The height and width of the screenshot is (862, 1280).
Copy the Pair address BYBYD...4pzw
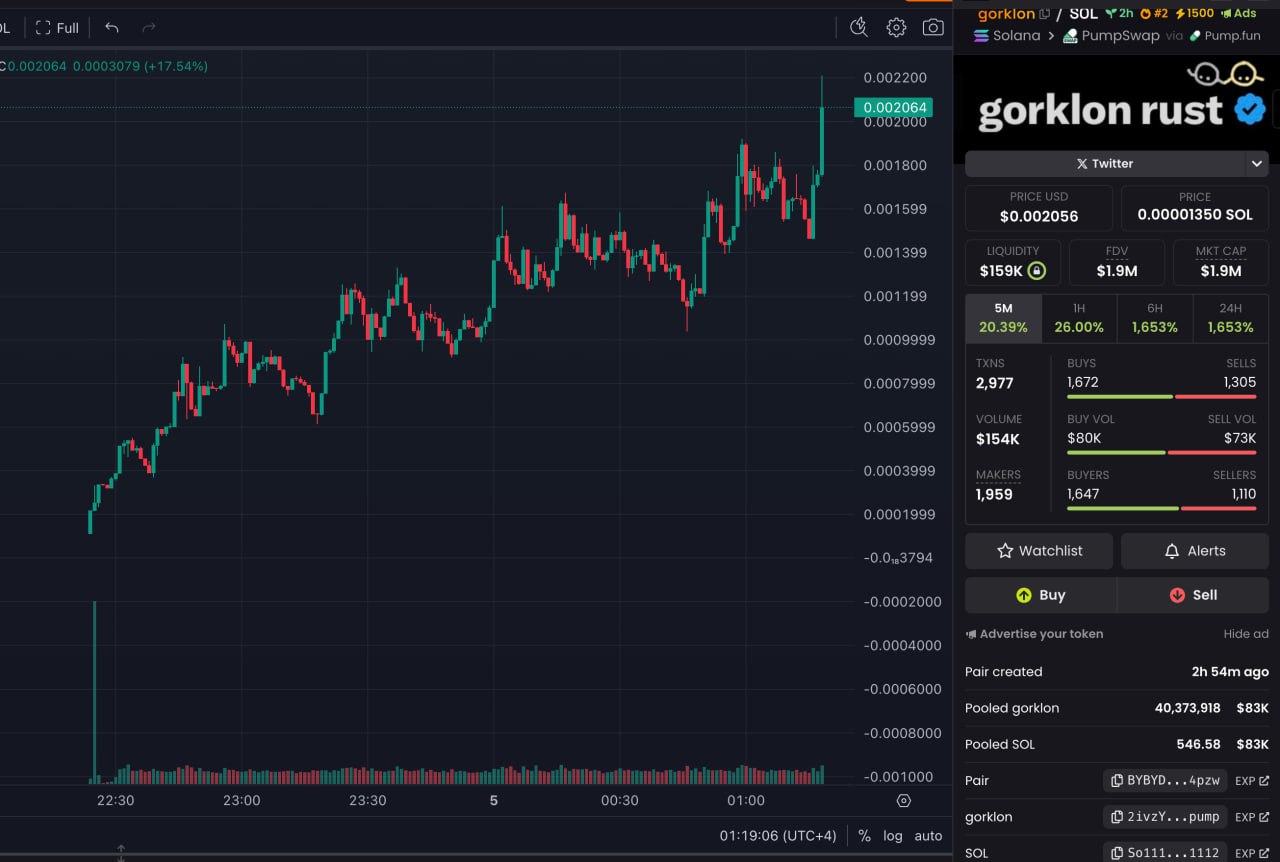pos(1165,781)
